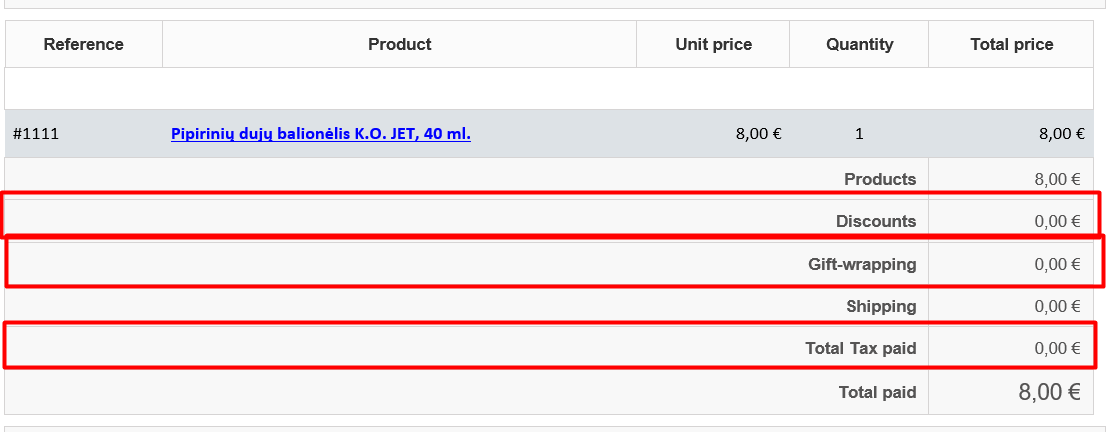Open the Pipirinių dujų balionėlis product link

tap(320, 134)
